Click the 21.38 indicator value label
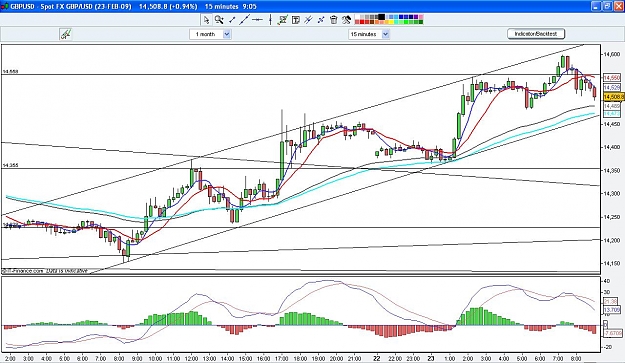625x363 pixels. (611, 302)
